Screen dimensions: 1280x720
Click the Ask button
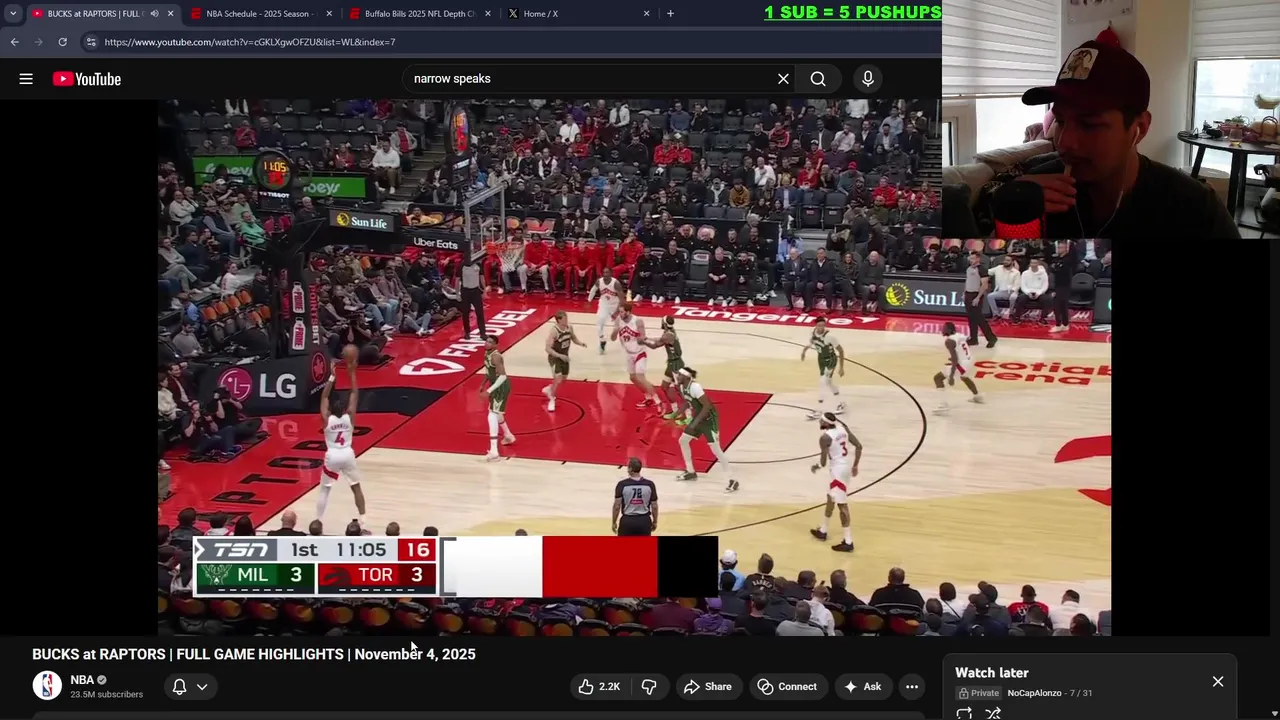coord(862,686)
